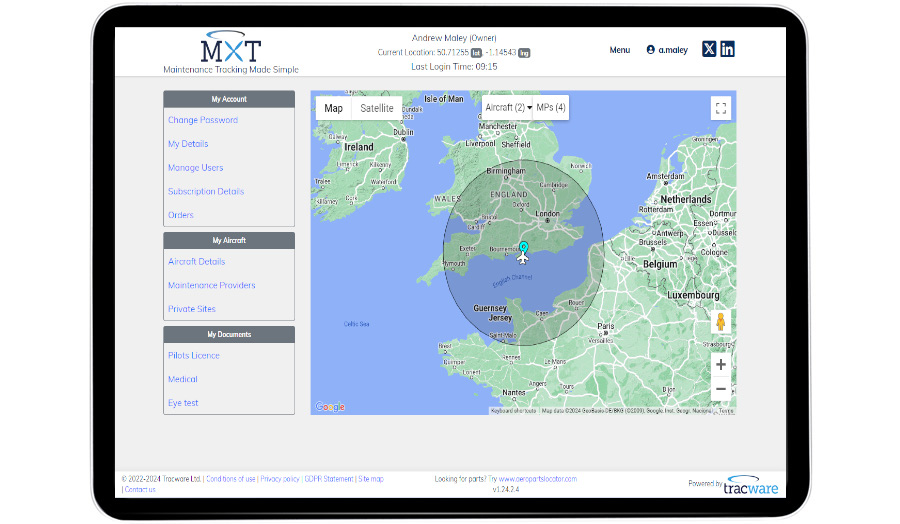Open Orders link

[180, 215]
